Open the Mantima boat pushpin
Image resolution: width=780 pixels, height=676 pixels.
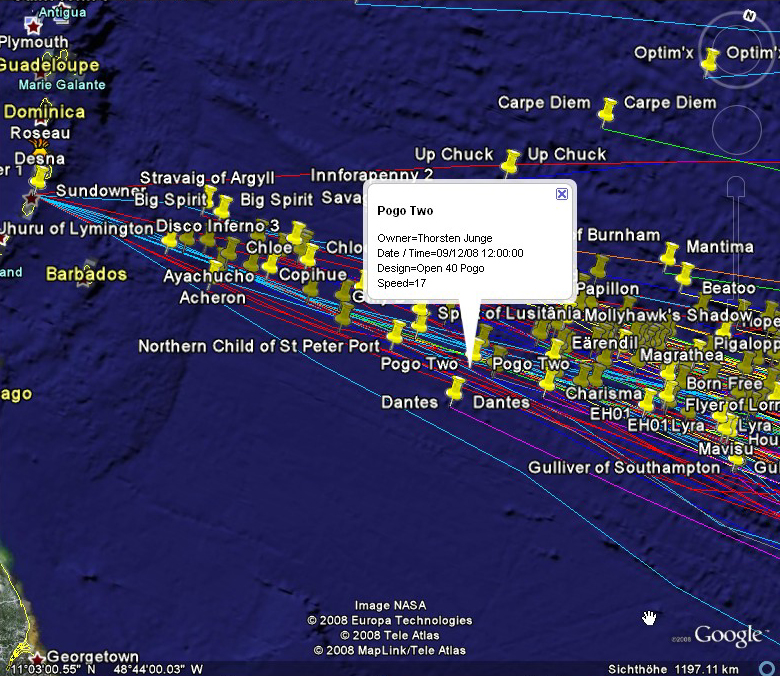[x=669, y=252]
